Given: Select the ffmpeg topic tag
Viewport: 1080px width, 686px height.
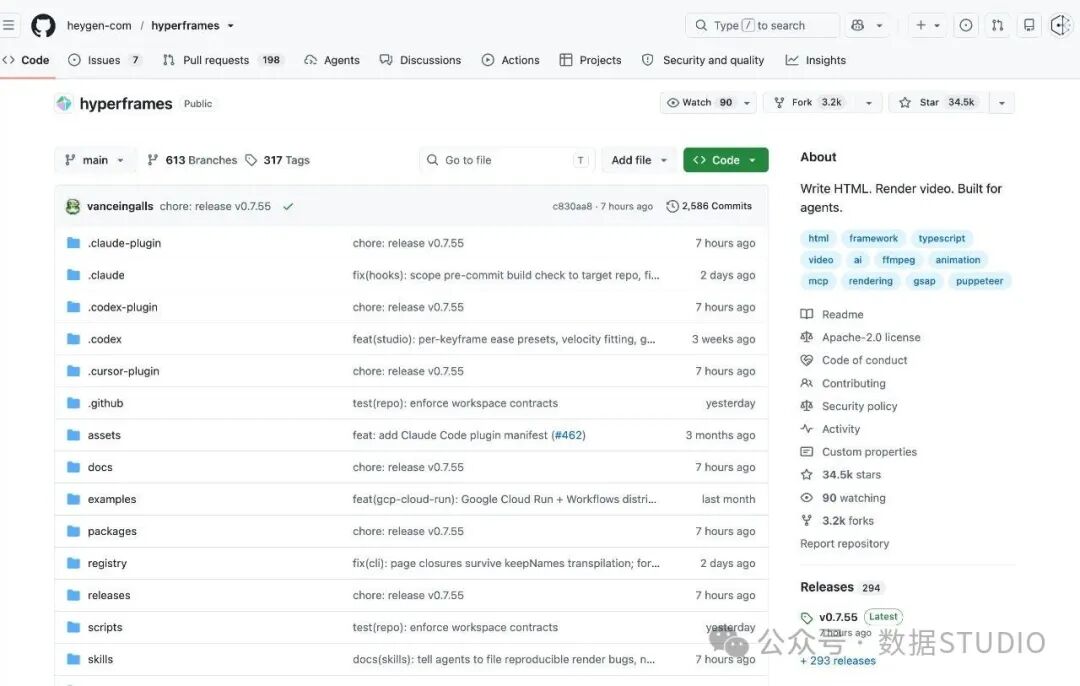Looking at the screenshot, I should pos(898,260).
